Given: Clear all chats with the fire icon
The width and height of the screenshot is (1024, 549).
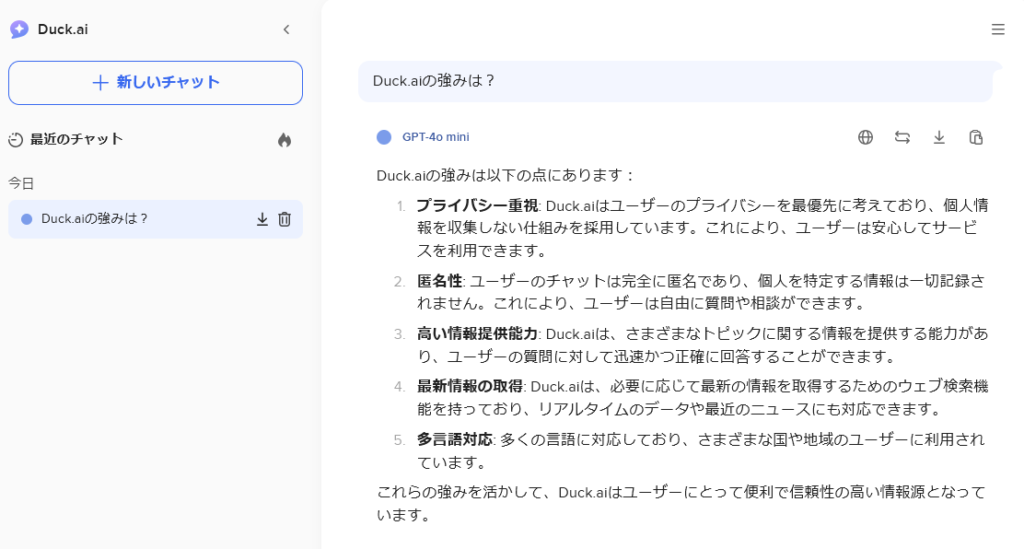Looking at the screenshot, I should pyautogui.click(x=284, y=140).
